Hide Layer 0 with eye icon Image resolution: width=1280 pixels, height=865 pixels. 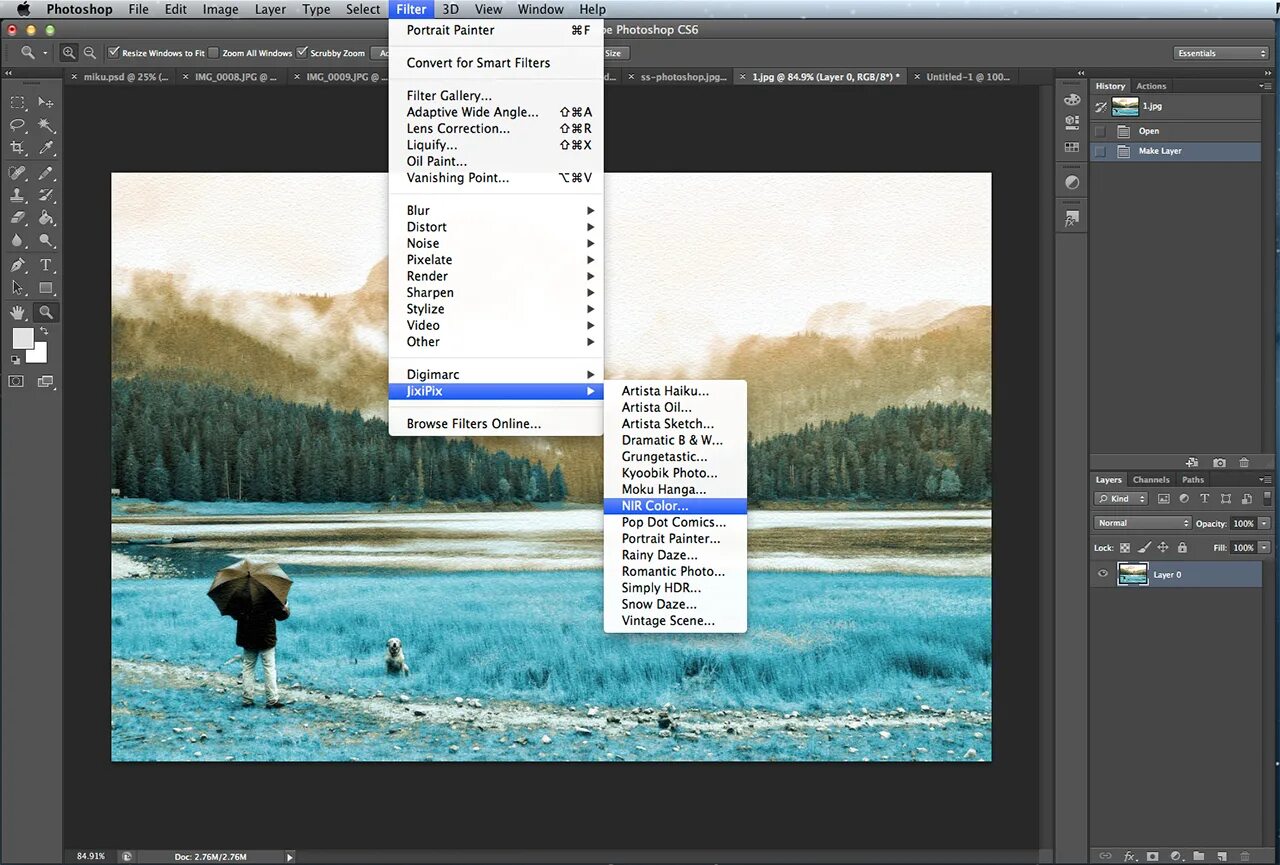1103,574
